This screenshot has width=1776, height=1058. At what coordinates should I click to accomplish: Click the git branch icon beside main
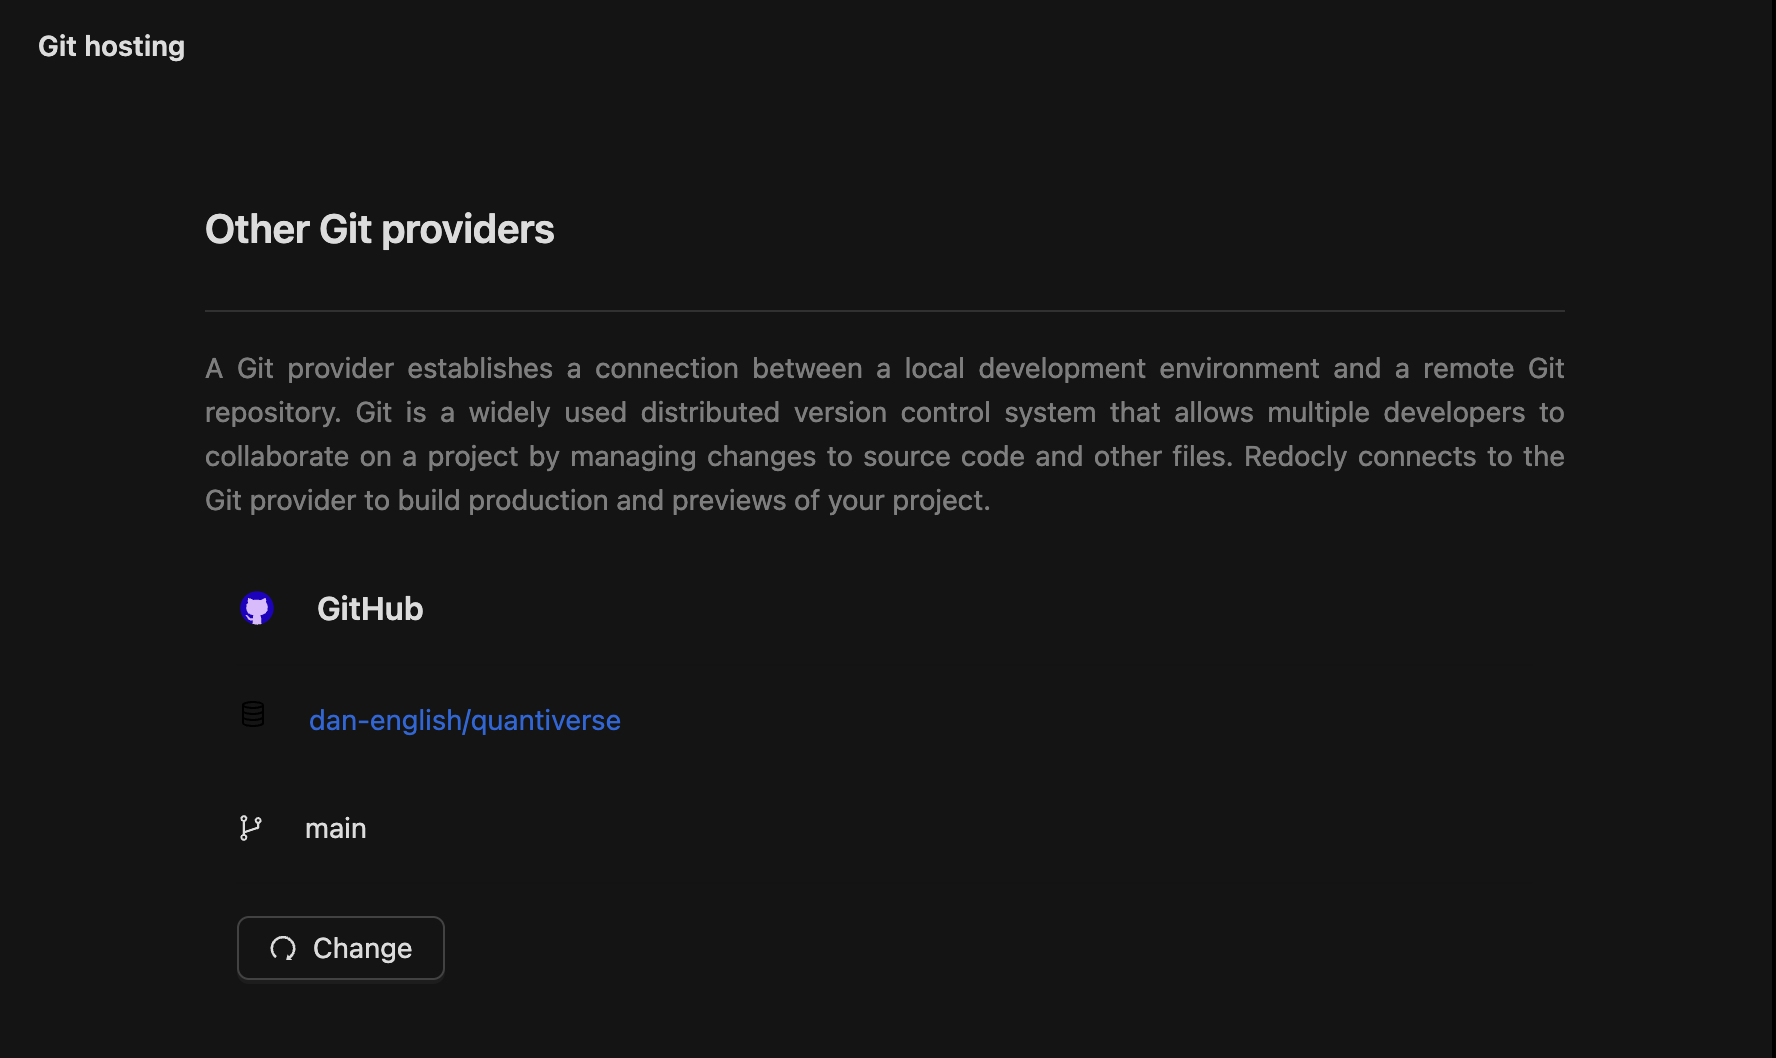[251, 828]
